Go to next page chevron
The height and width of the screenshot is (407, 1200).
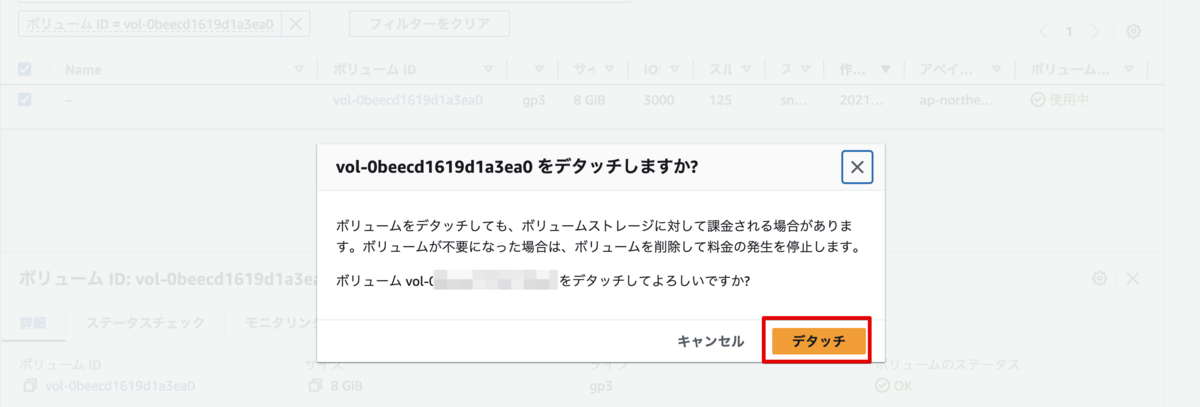1094,31
